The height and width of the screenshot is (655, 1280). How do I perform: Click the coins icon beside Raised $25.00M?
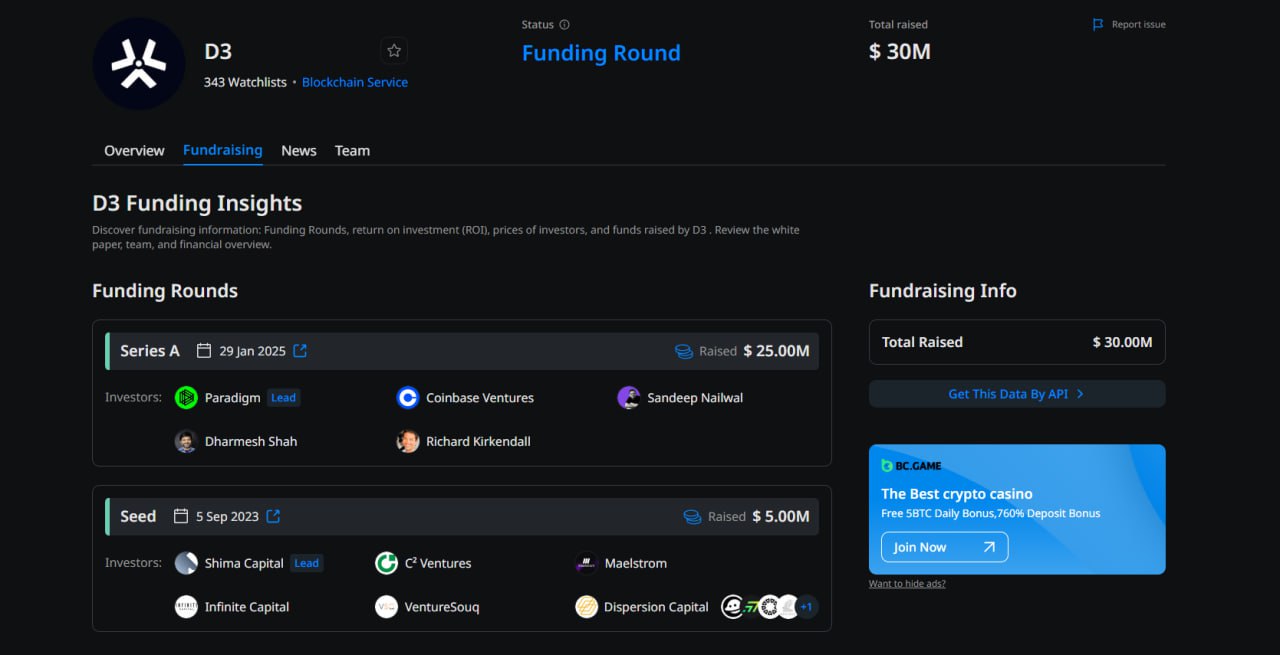[684, 352]
